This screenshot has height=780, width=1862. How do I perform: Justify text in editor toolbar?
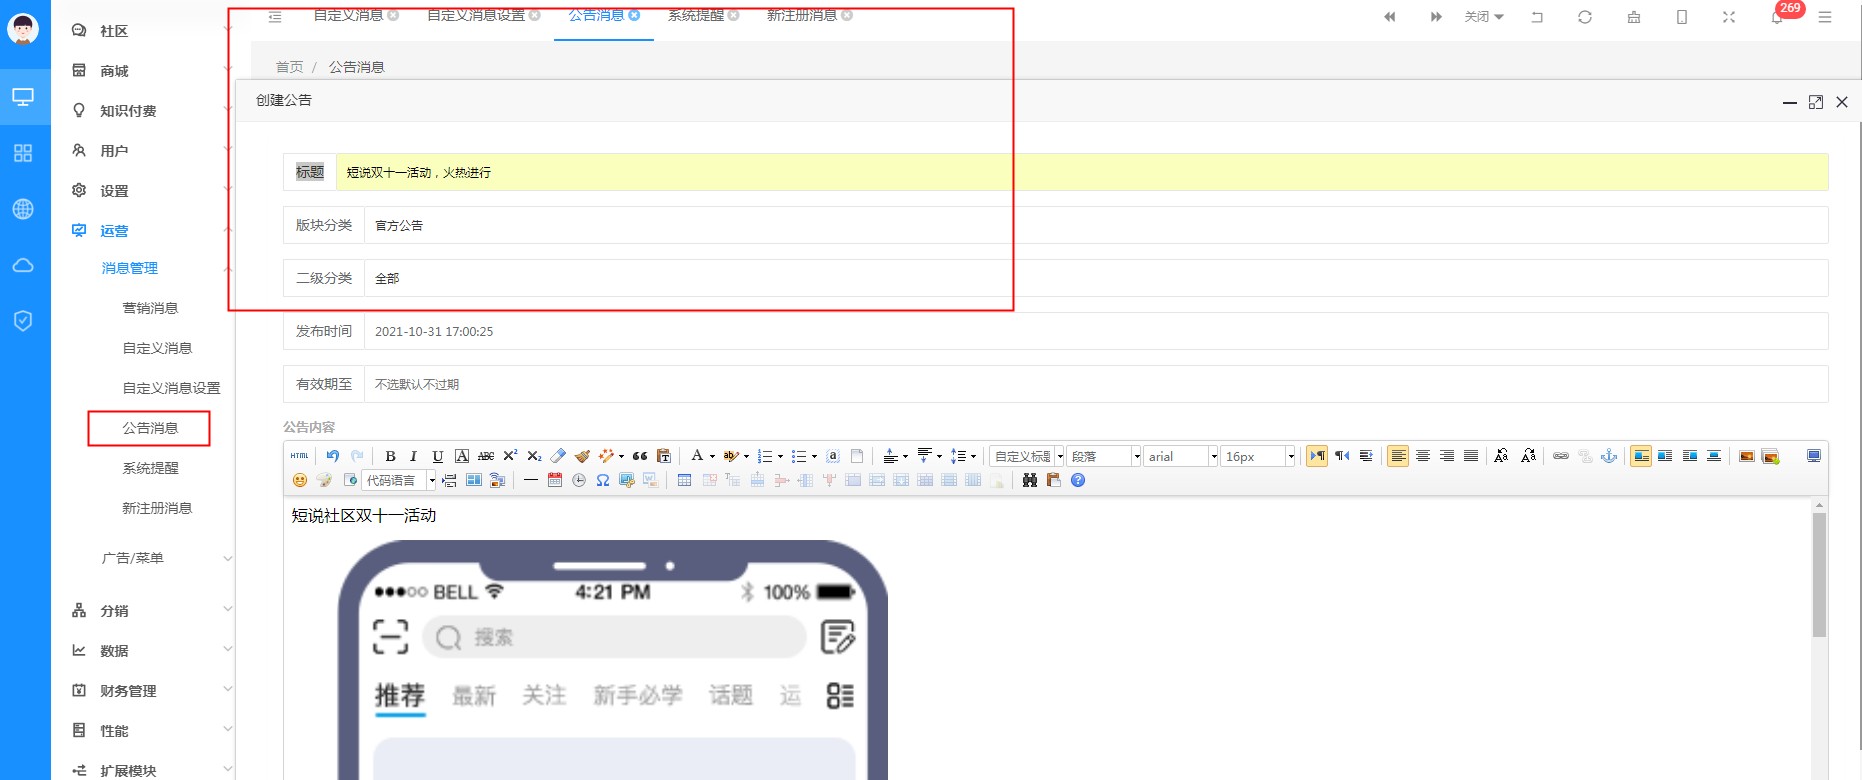point(1471,456)
